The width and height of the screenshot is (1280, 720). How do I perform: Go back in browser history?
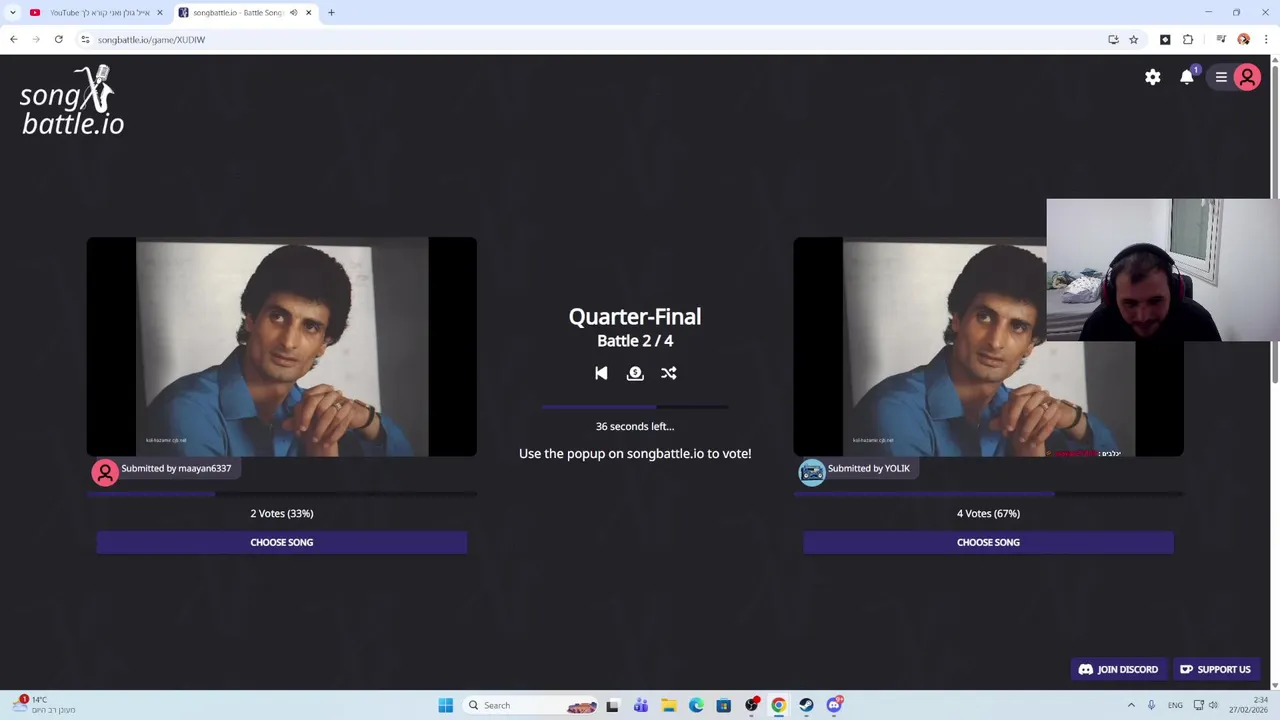(x=14, y=39)
